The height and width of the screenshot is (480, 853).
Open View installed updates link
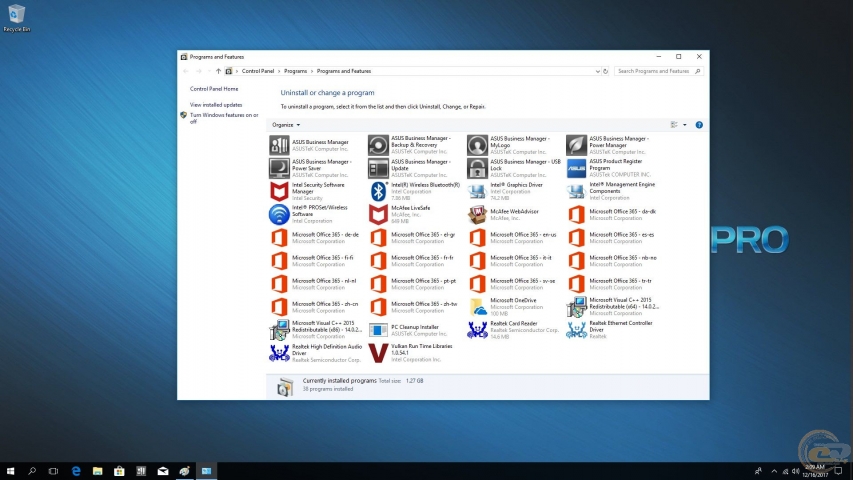pos(216,105)
